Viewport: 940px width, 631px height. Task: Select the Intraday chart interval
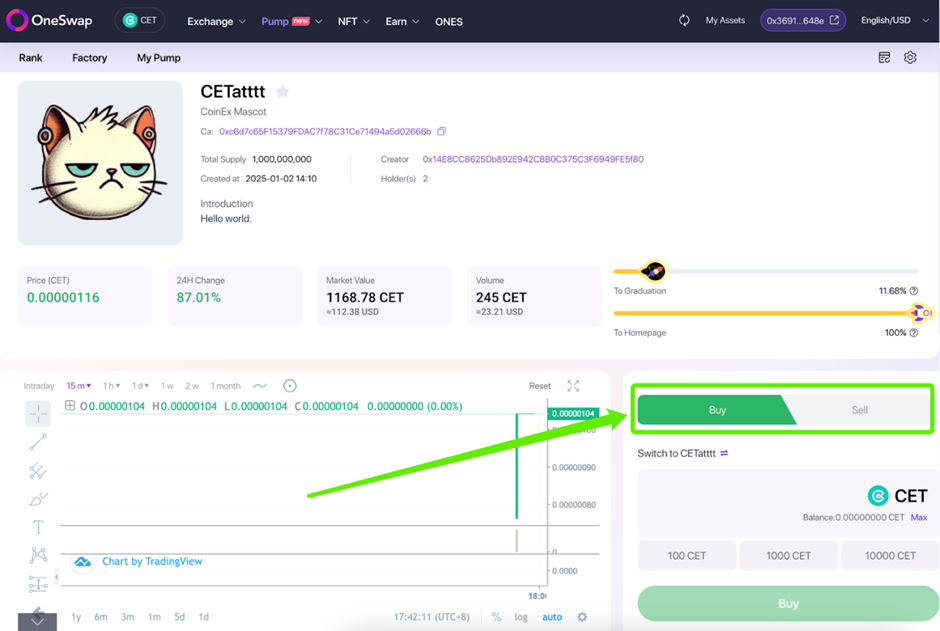[39, 386]
